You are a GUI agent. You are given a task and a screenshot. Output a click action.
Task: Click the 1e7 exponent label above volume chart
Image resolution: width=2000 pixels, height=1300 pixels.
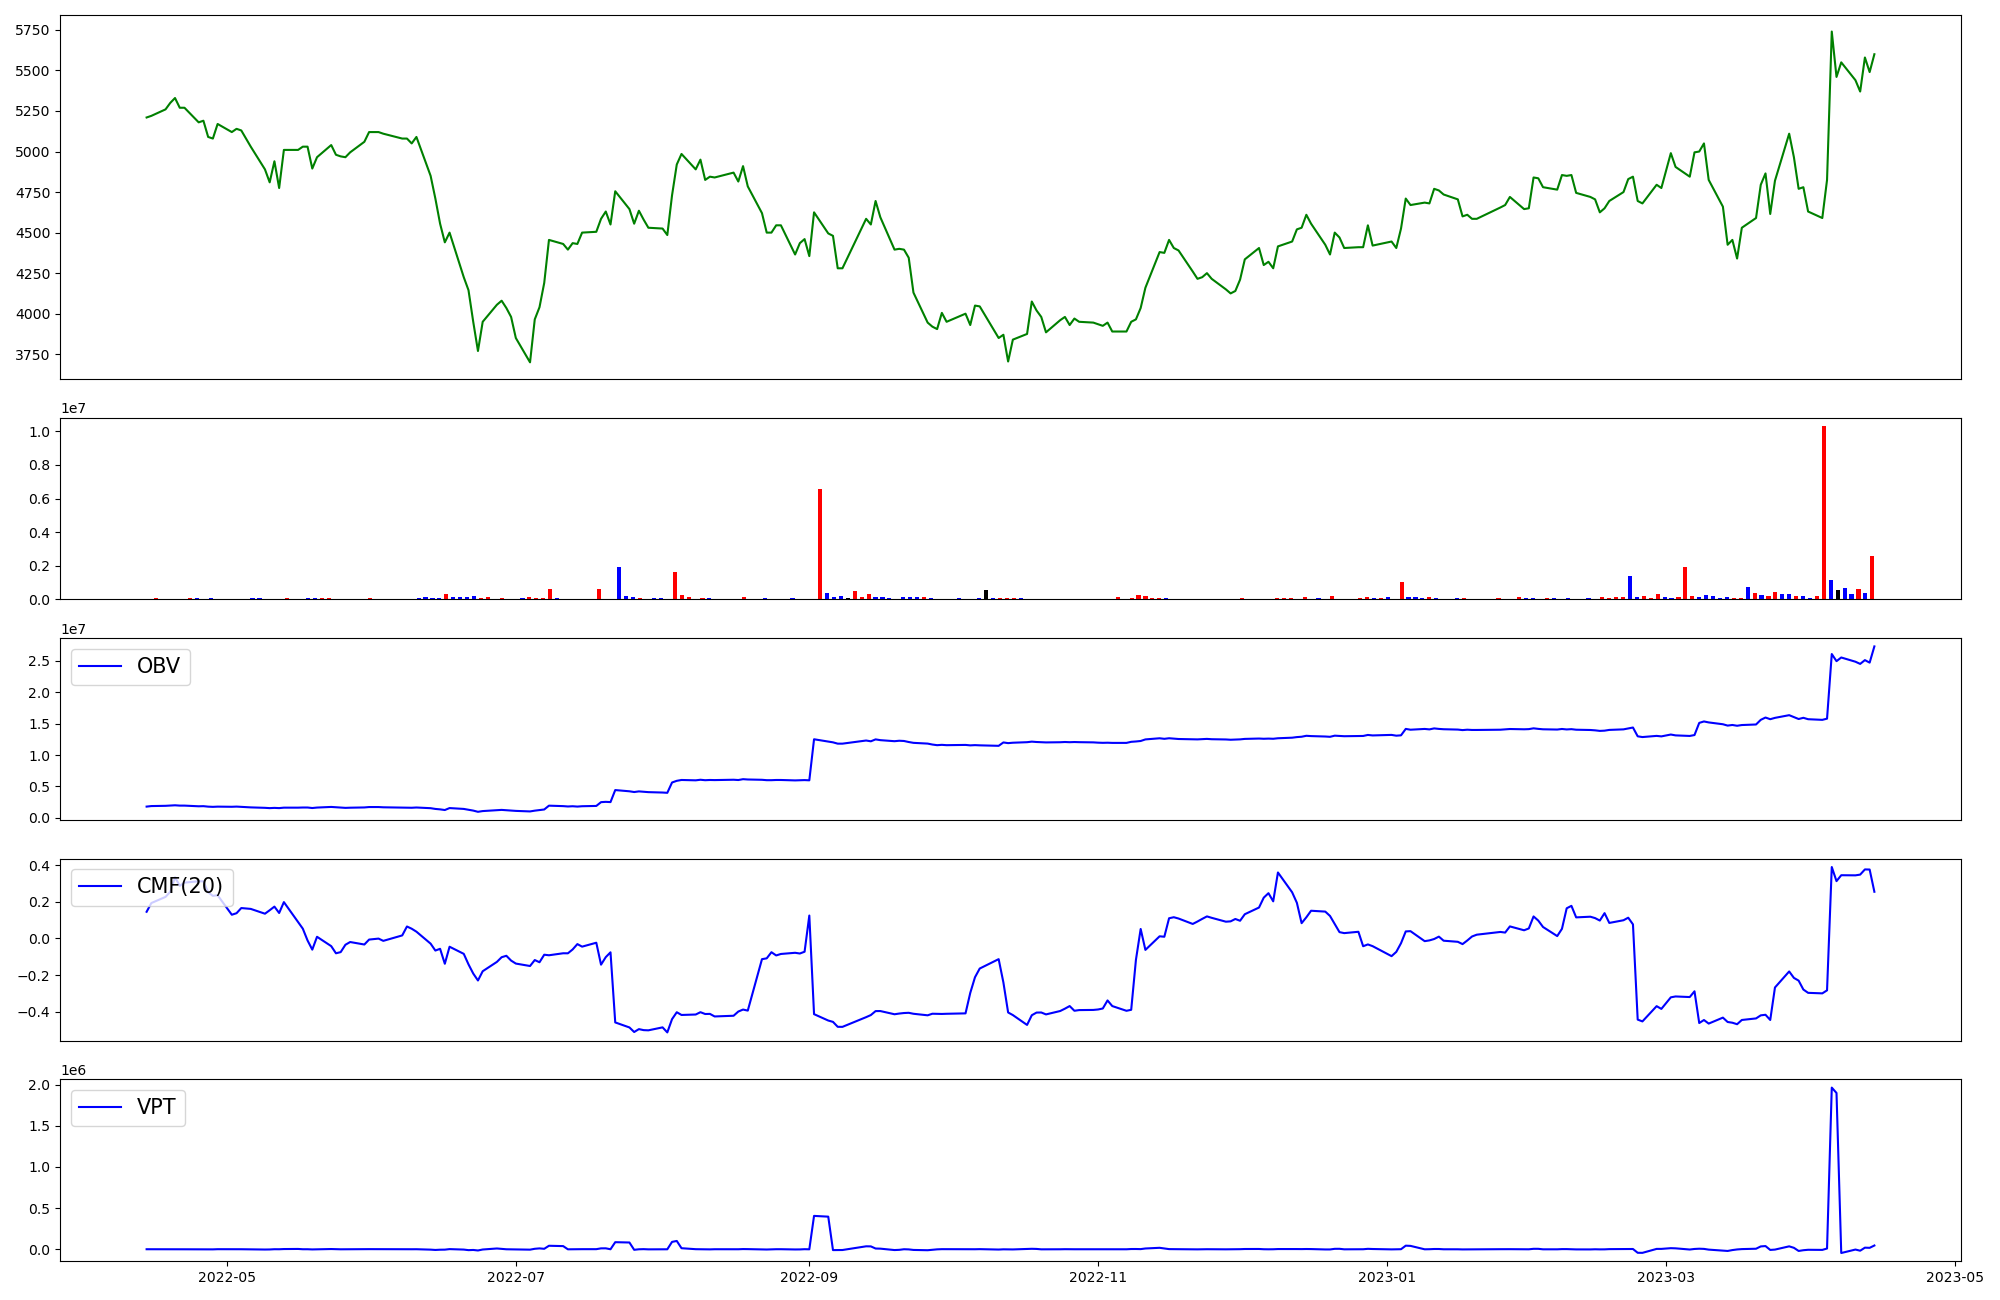click(73, 408)
